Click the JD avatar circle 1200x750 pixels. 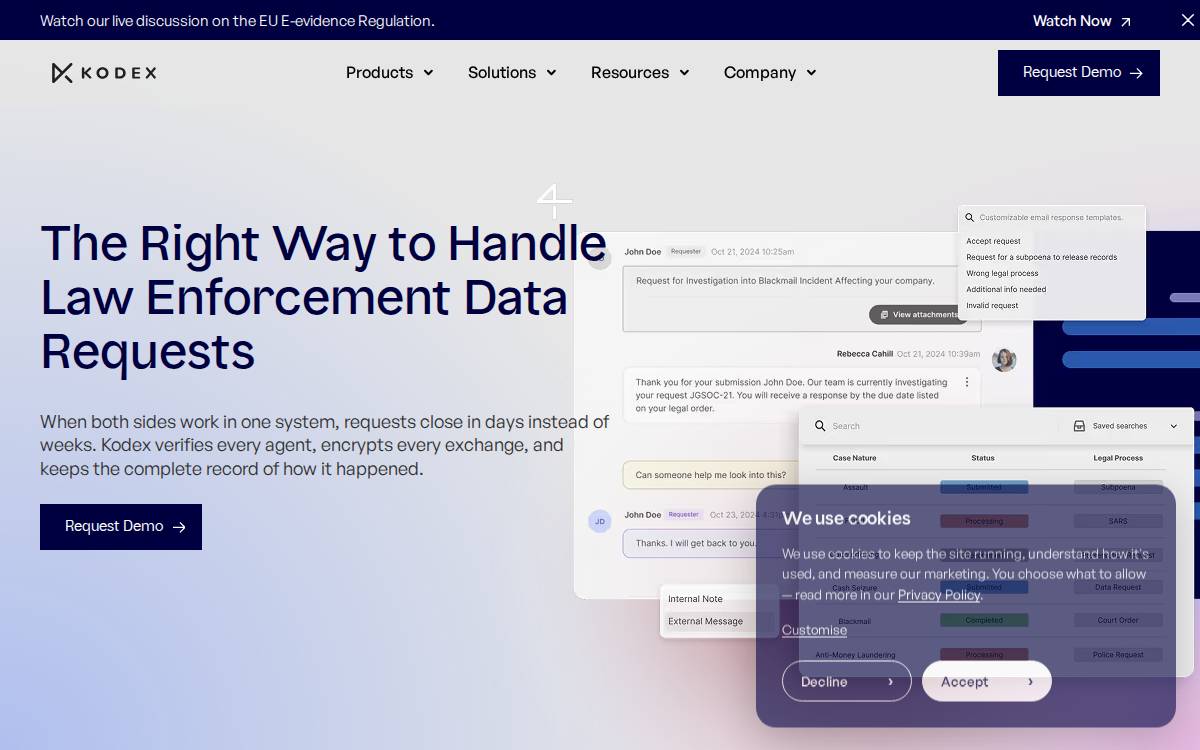[x=599, y=521]
